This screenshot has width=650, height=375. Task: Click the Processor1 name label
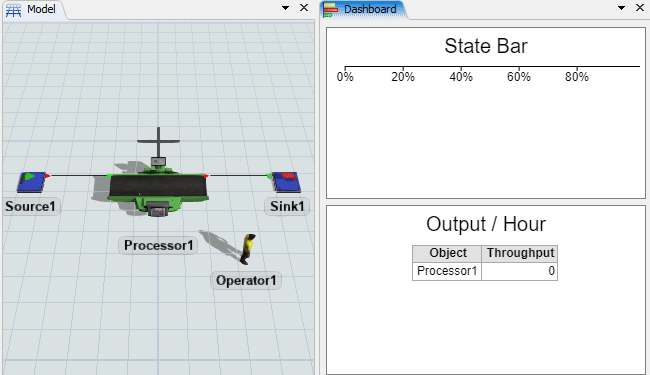158,245
